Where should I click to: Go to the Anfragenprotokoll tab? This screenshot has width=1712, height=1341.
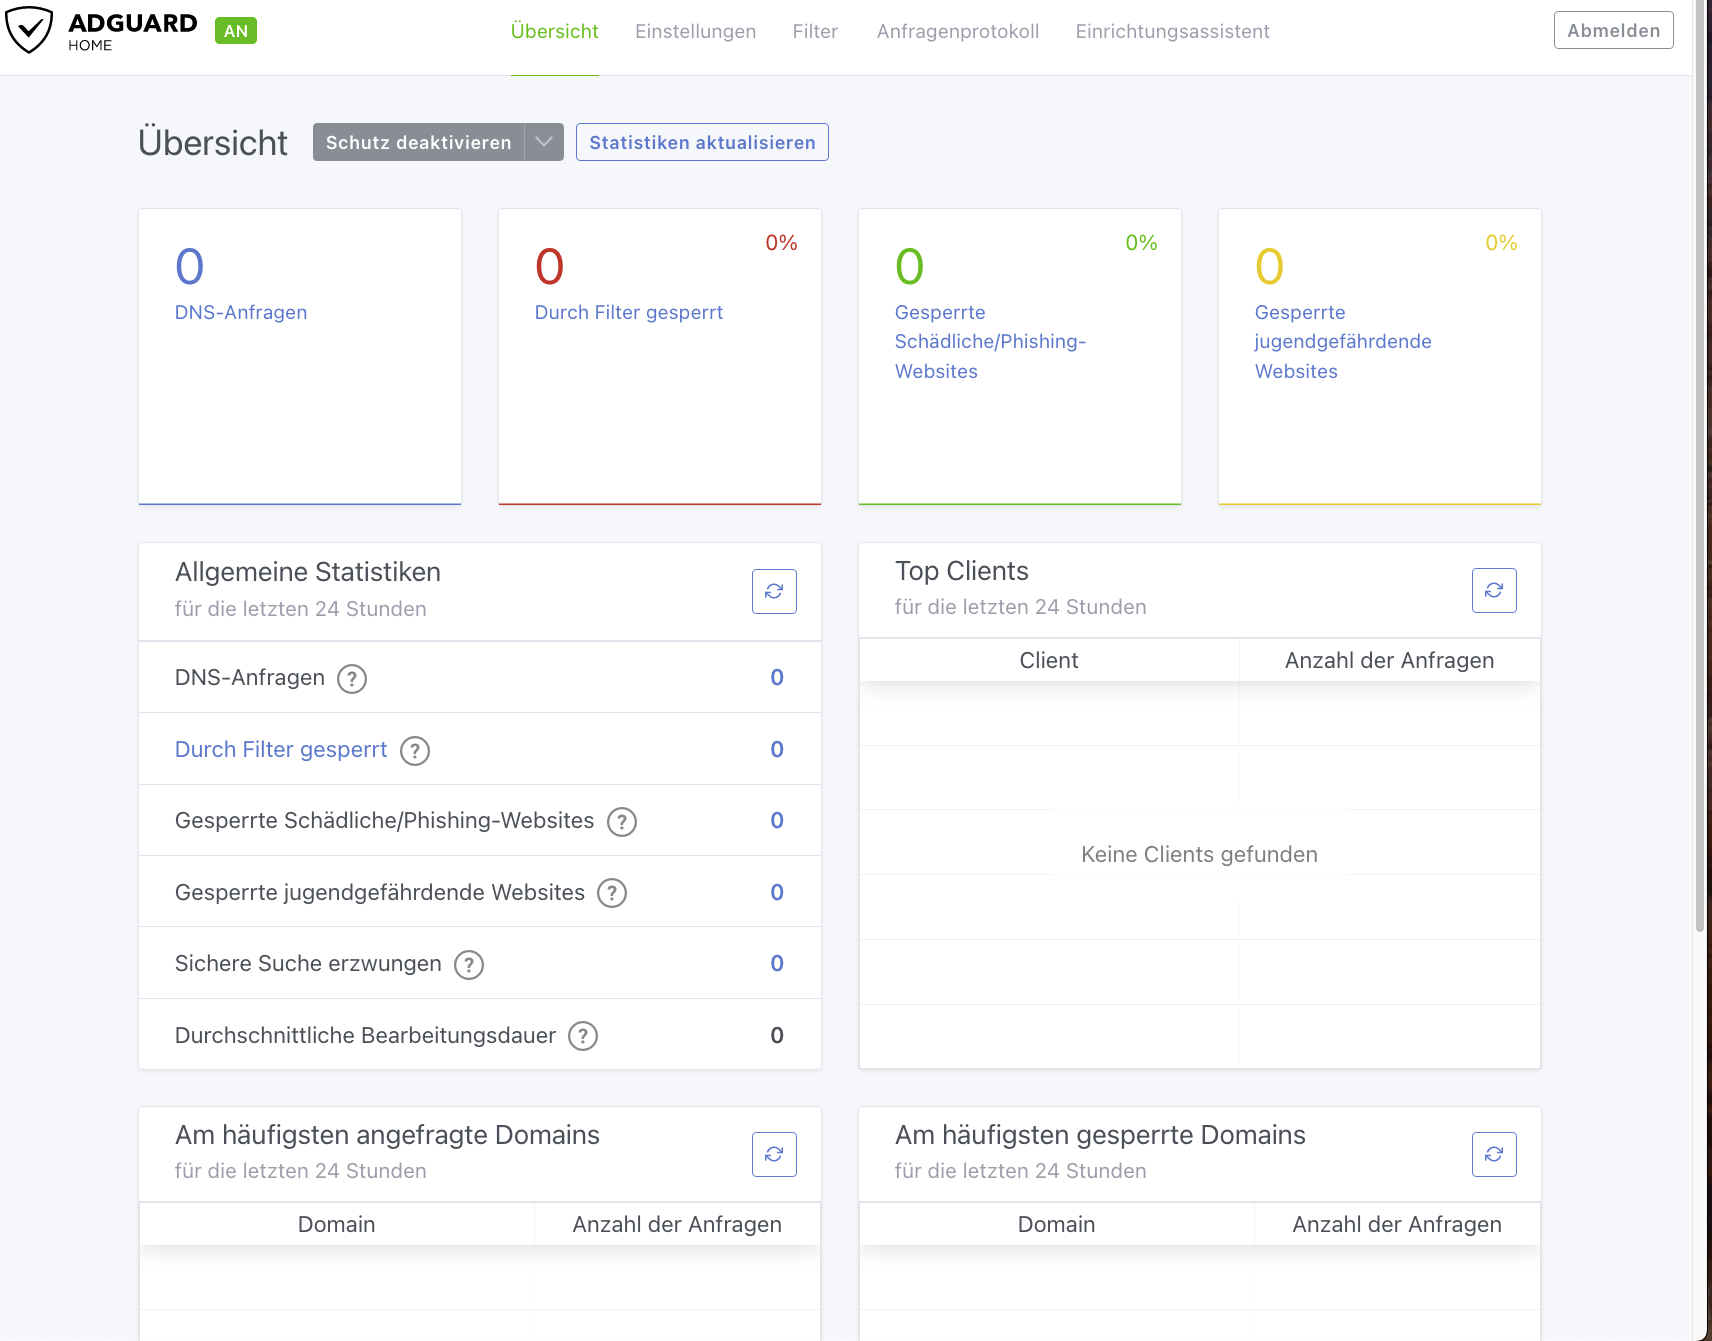957,31
